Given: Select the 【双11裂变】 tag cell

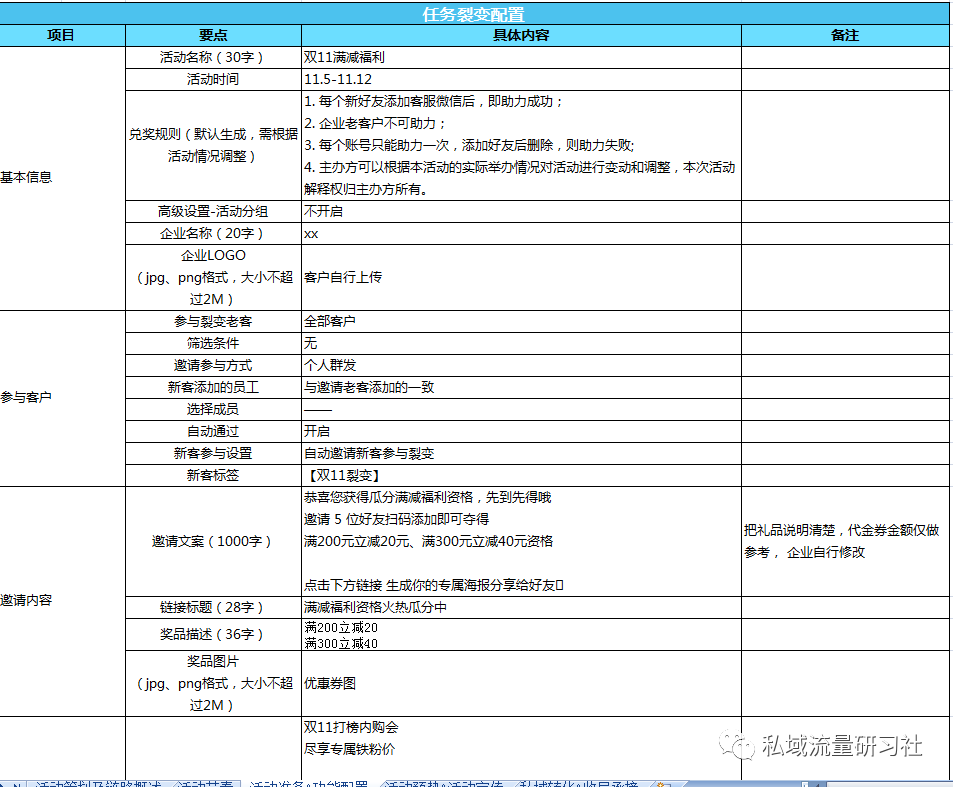Looking at the screenshot, I should pos(521,475).
